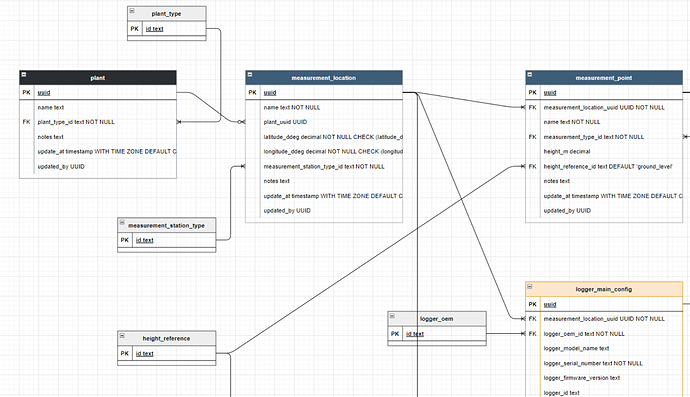Select height_m decimal row in measurement_point
This screenshot has height=397, width=690.
click(x=604, y=151)
